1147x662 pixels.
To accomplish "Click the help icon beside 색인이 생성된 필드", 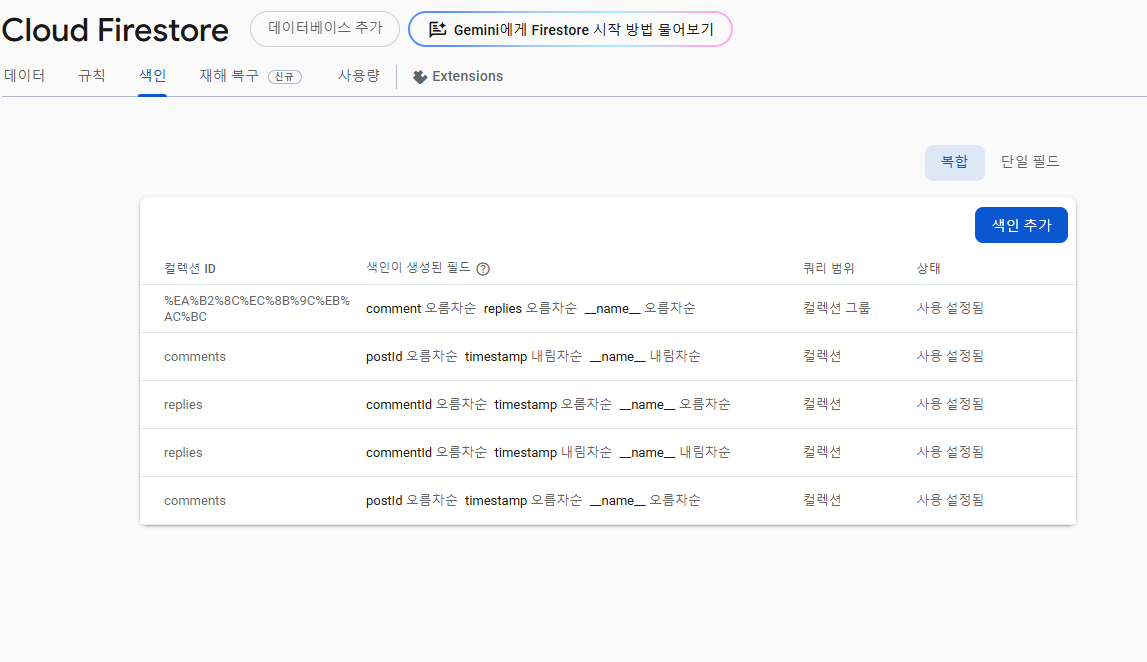I will (483, 268).
